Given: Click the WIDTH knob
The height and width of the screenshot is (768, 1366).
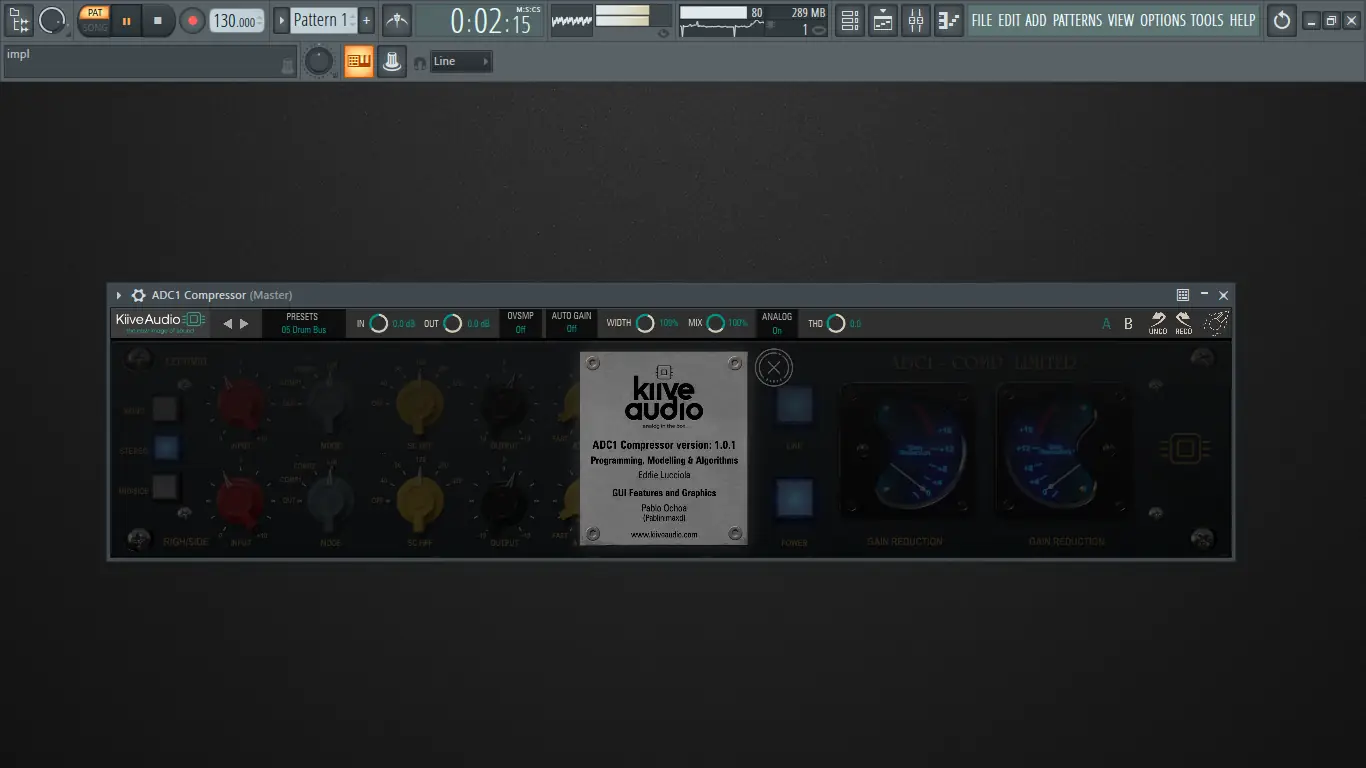Looking at the screenshot, I should tap(646, 323).
